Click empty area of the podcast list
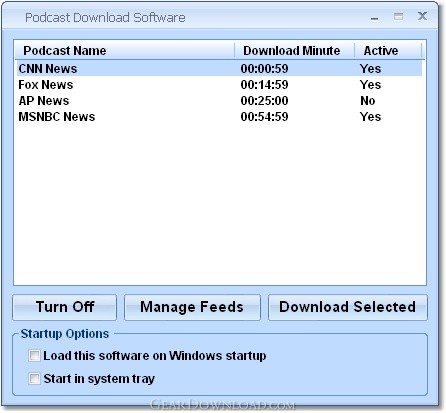Screen dimensions: 446x413 (x=220, y=203)
